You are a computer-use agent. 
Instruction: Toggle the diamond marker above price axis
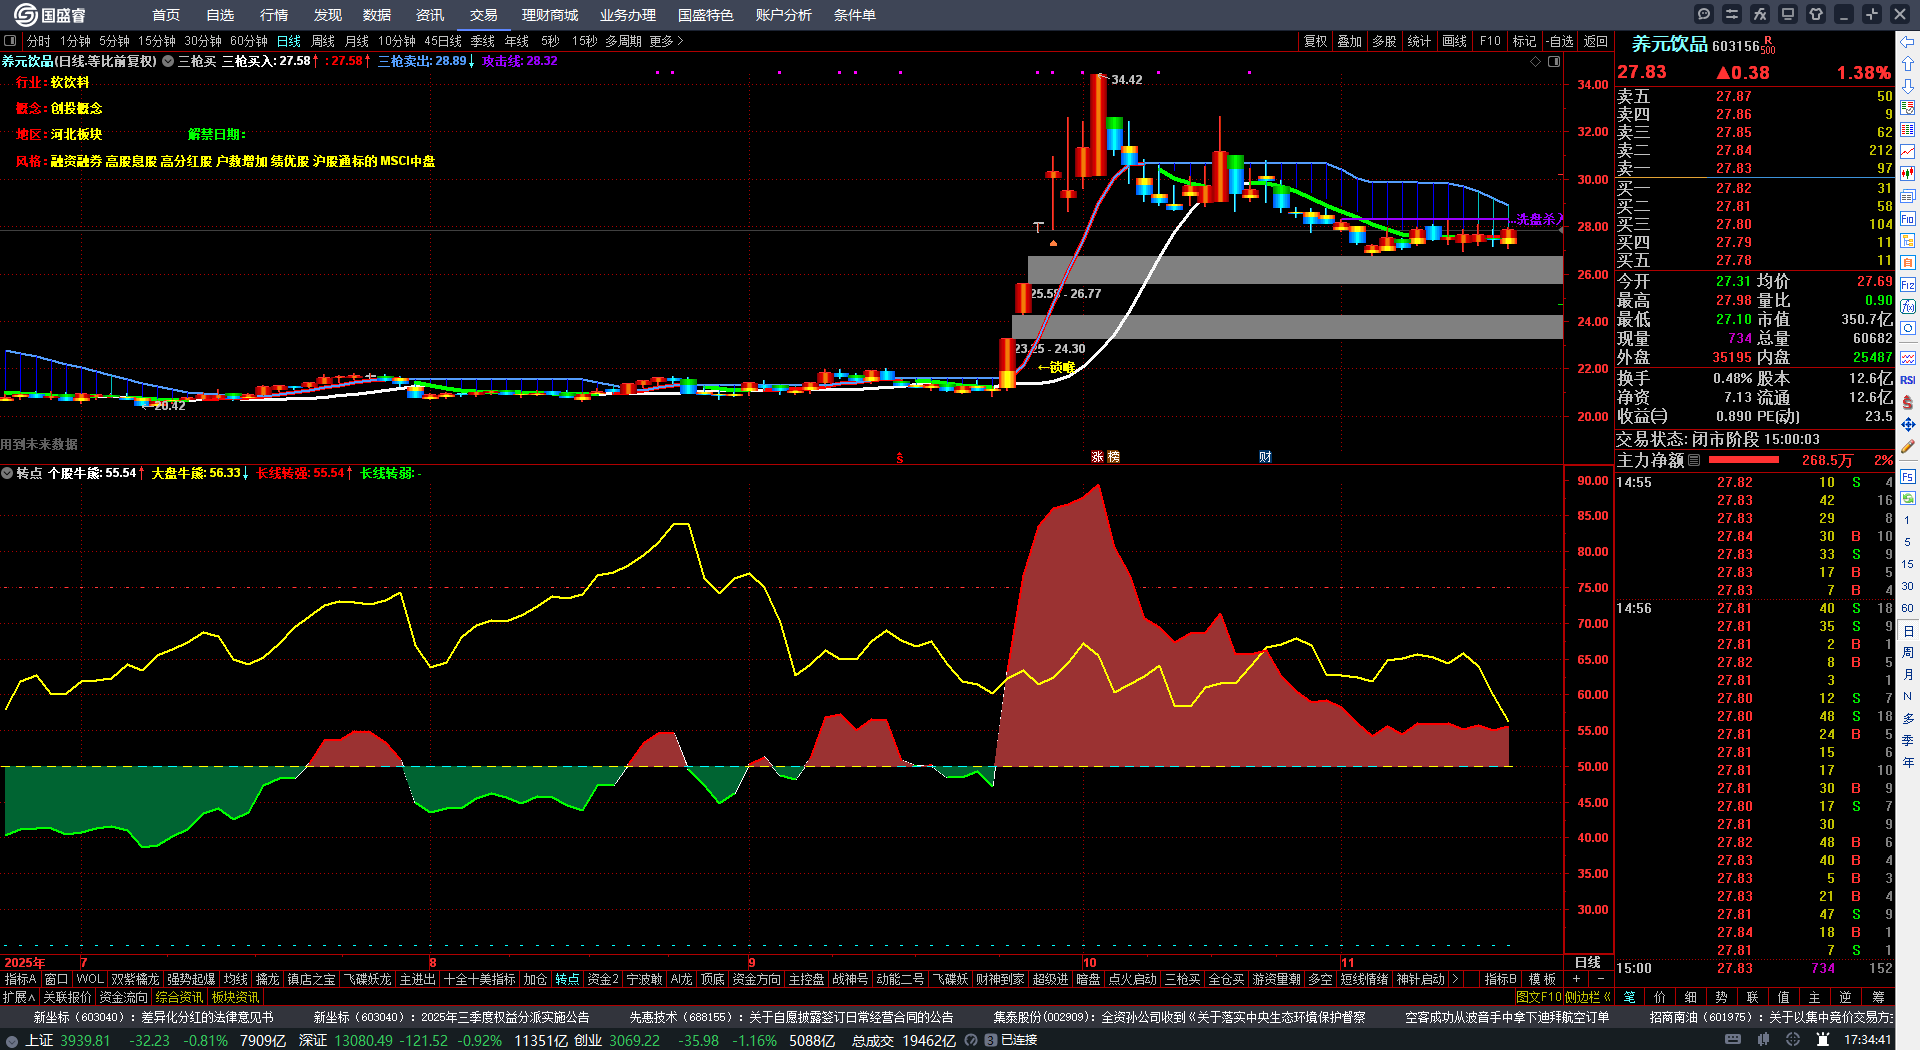(x=1536, y=62)
